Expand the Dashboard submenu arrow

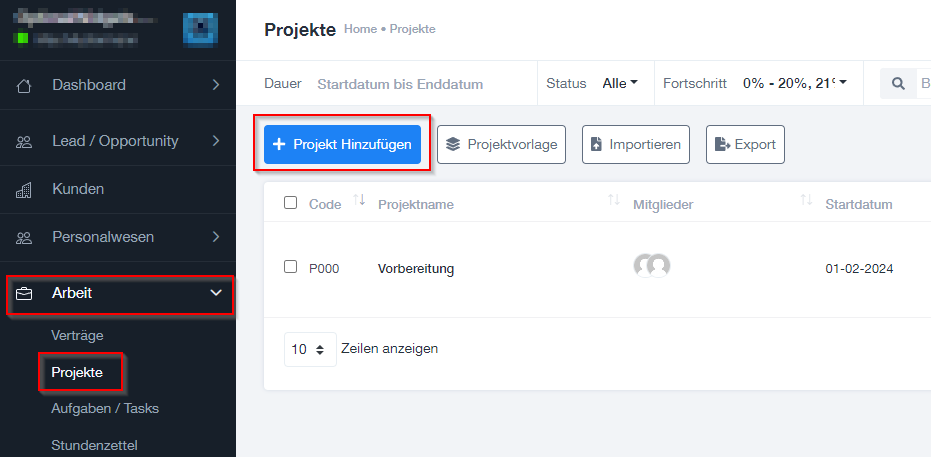pyautogui.click(x=216, y=85)
